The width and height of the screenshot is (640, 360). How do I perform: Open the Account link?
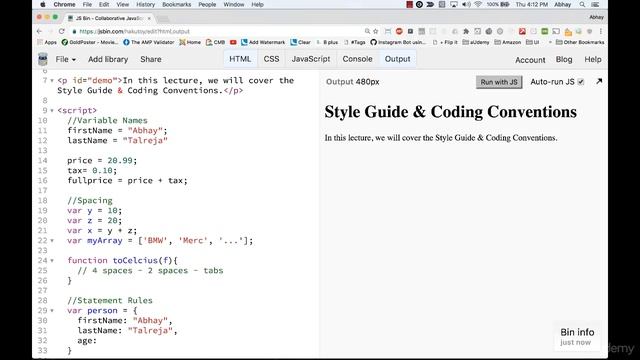[x=530, y=60]
